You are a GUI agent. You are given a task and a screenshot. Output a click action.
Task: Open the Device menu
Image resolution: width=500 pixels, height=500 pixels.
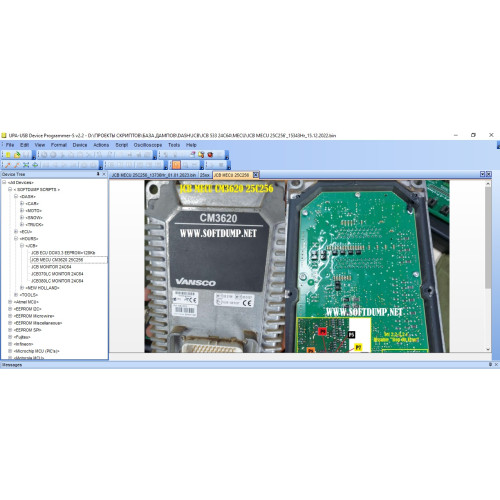[x=80, y=145]
